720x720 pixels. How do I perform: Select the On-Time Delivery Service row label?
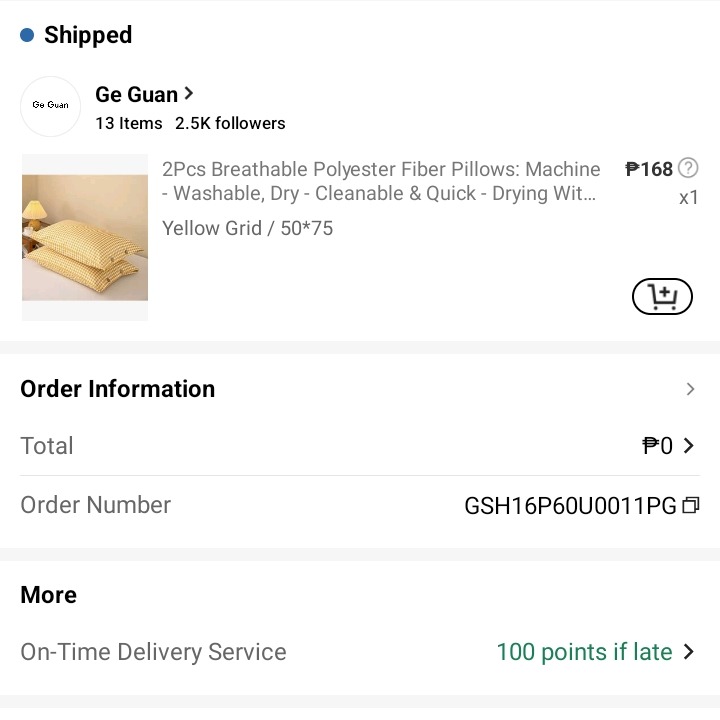click(x=153, y=652)
